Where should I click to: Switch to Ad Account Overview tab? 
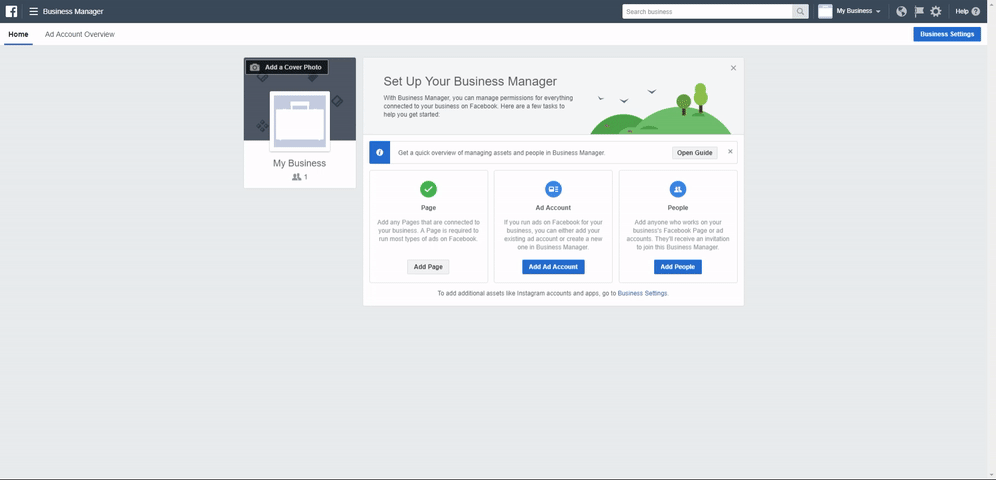click(x=80, y=34)
